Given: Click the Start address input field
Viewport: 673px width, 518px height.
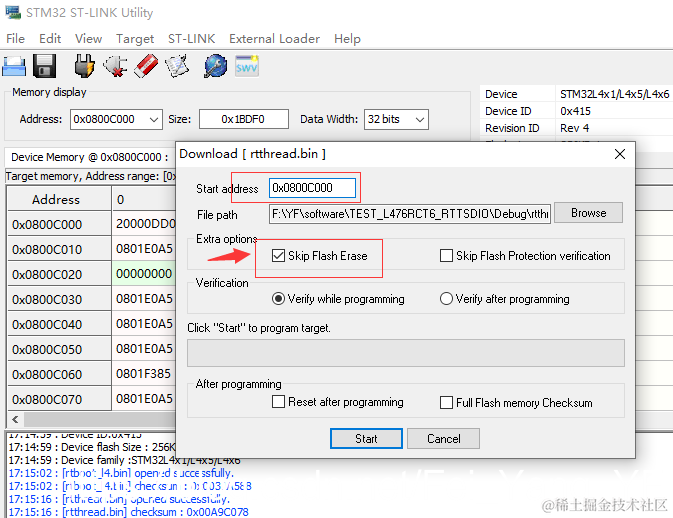Looking at the screenshot, I should click(x=312, y=188).
